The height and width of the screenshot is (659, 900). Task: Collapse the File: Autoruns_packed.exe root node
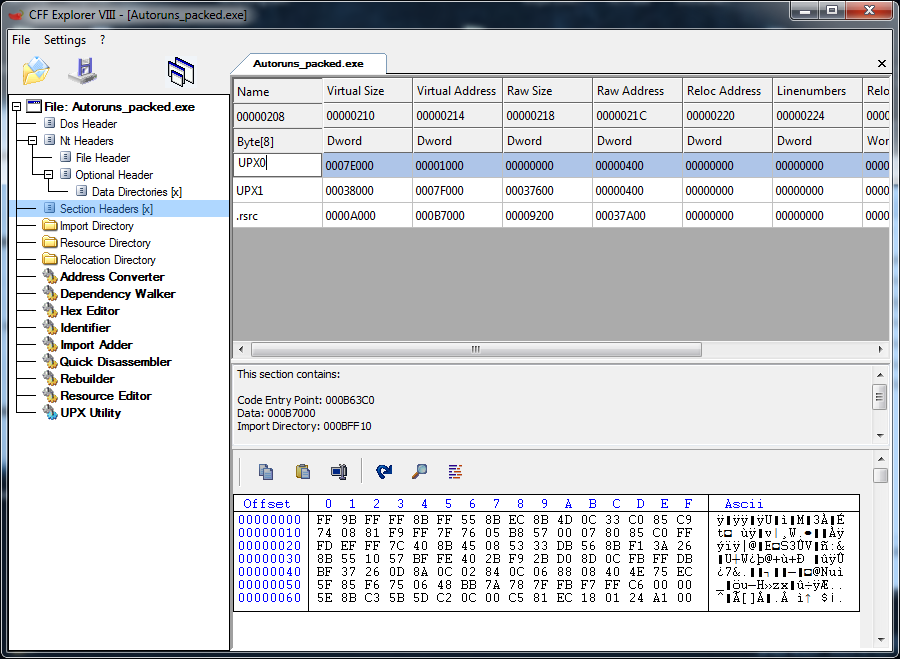(x=17, y=107)
